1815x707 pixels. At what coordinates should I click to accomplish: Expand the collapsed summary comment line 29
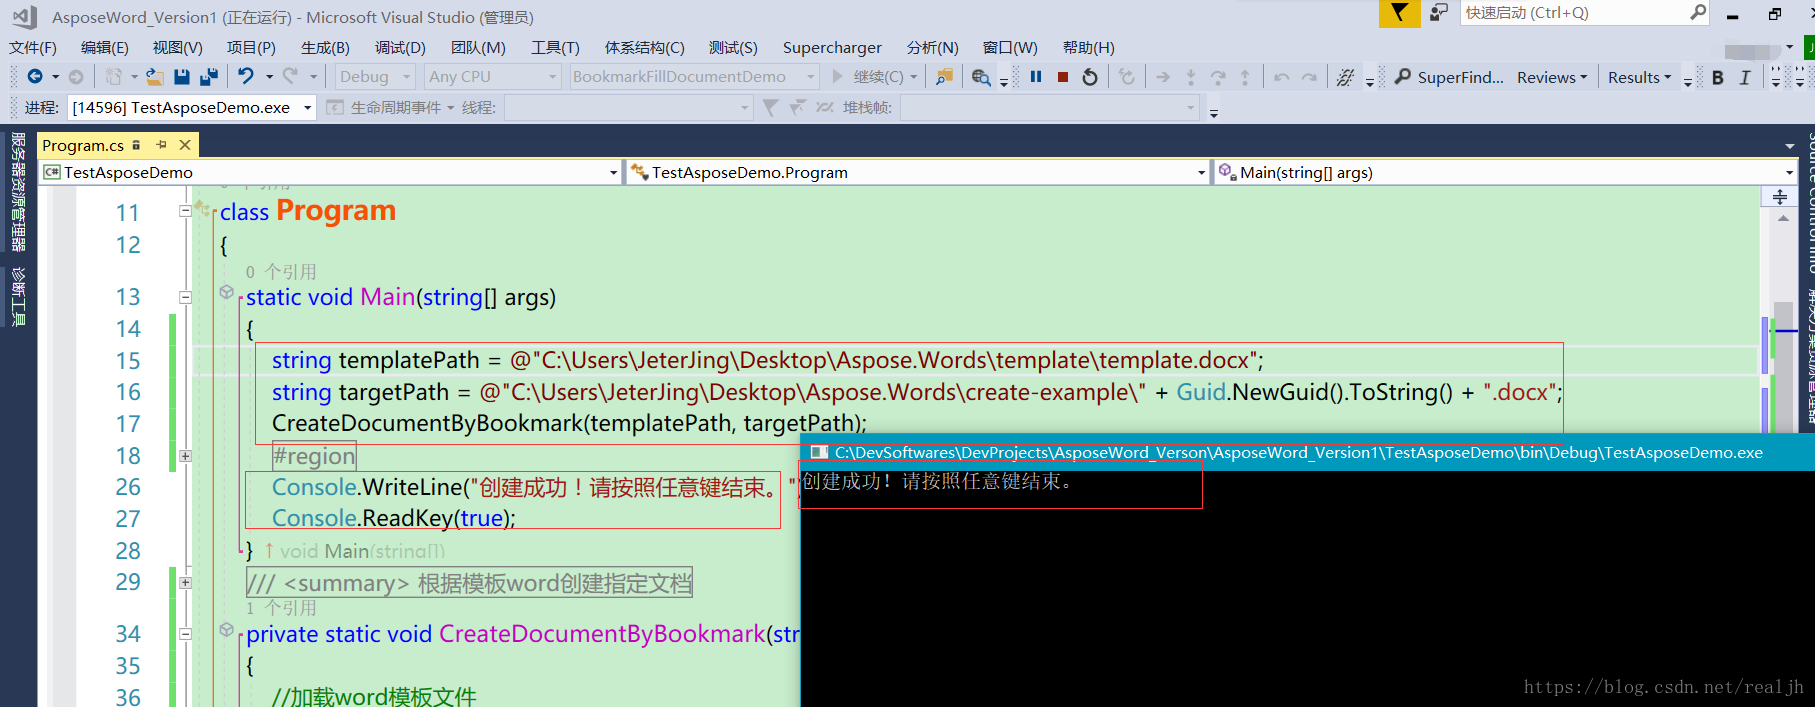click(185, 582)
